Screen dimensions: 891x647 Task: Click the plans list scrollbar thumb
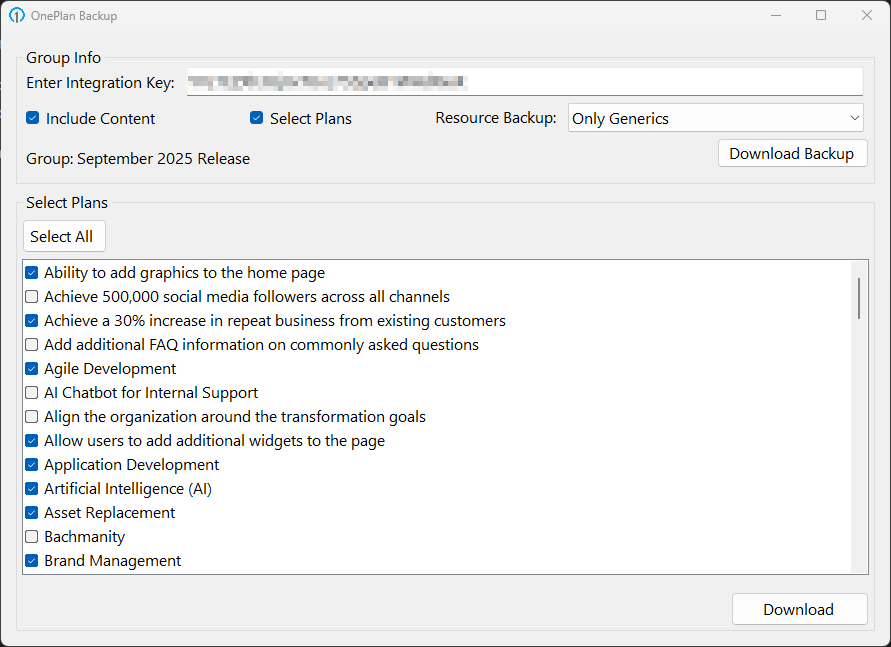coord(859,298)
